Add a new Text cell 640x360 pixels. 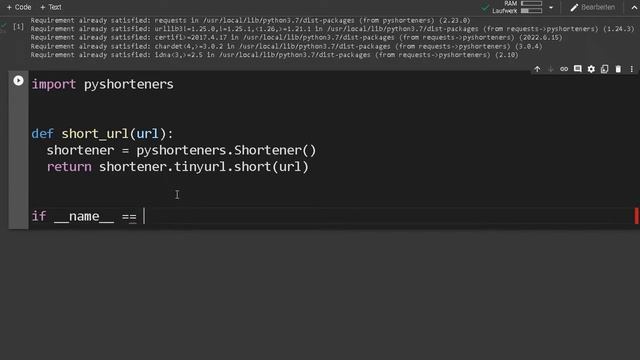click(51, 7)
